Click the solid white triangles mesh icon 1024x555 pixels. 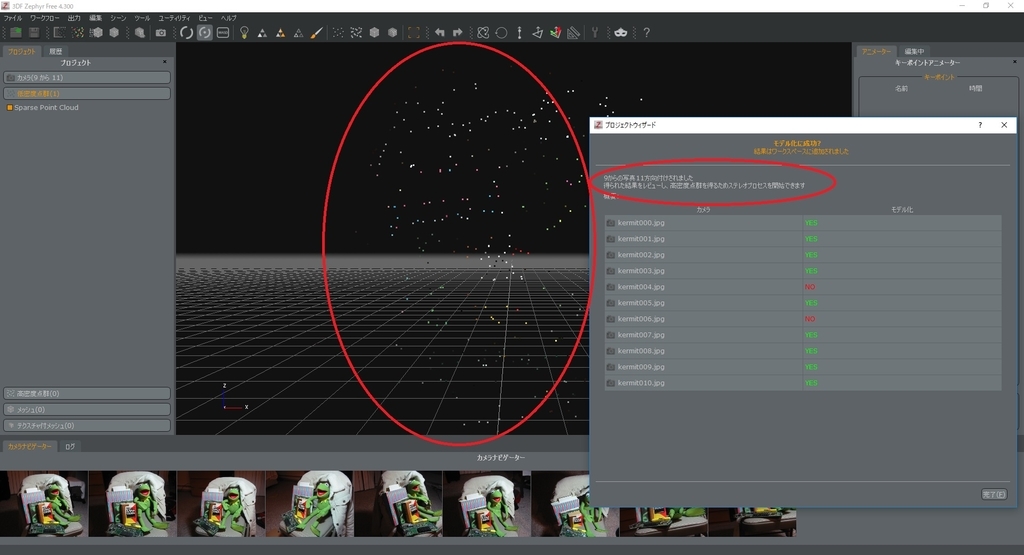tap(262, 32)
